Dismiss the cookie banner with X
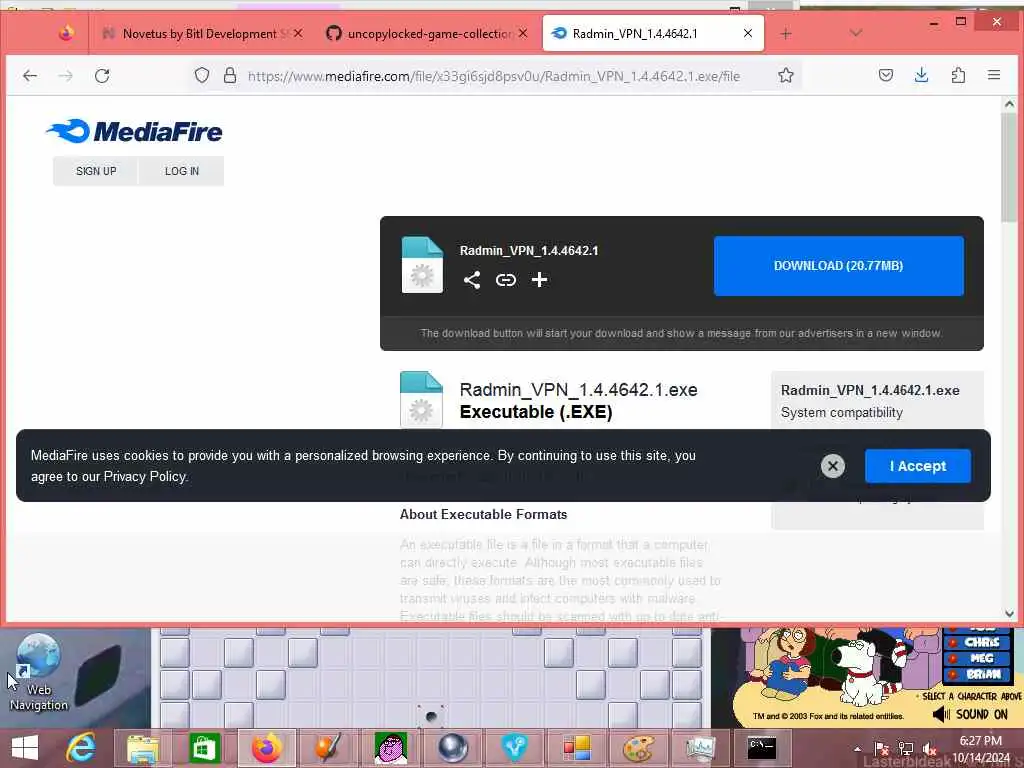1024x768 pixels. [833, 466]
